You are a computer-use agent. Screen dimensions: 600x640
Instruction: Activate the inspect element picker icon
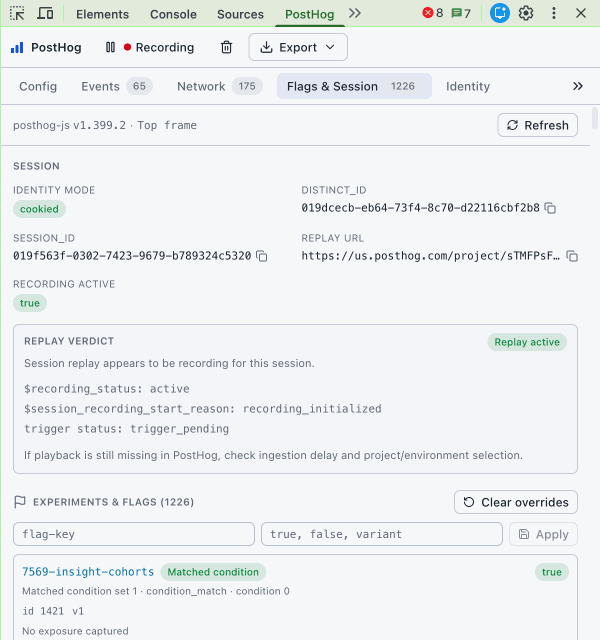[17, 13]
